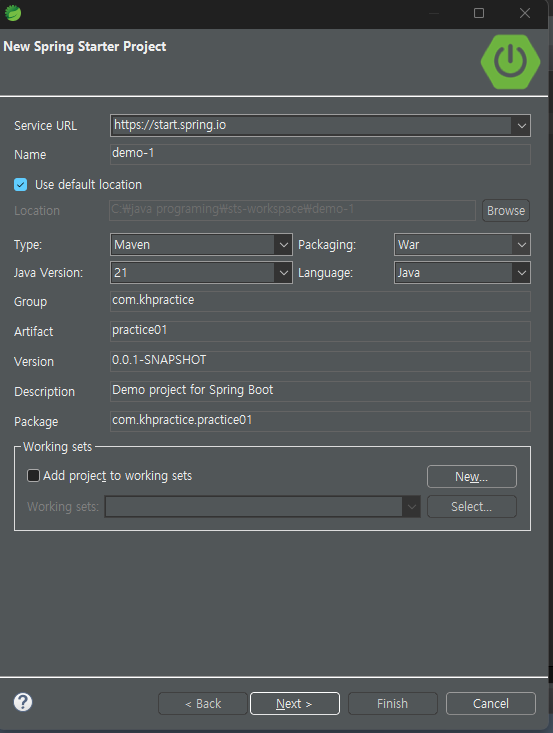The height and width of the screenshot is (733, 553).
Task: Click the Select... working sets button
Action: point(472,507)
